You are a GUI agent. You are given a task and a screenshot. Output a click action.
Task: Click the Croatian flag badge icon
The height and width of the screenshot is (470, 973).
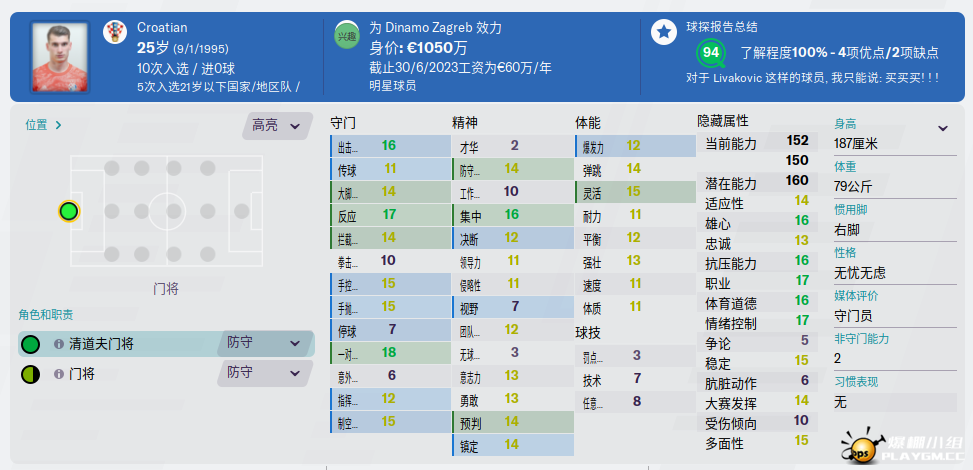(115, 31)
